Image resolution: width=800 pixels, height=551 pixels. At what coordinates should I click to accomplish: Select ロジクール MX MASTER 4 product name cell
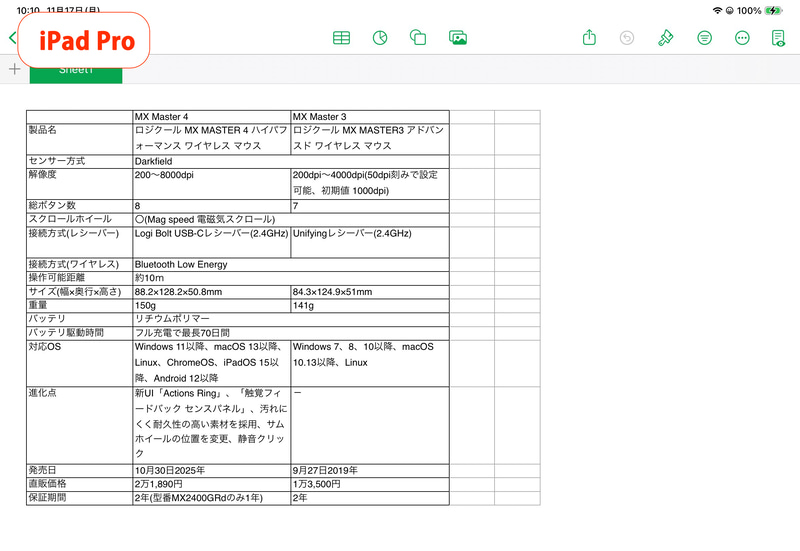[x=212, y=139]
